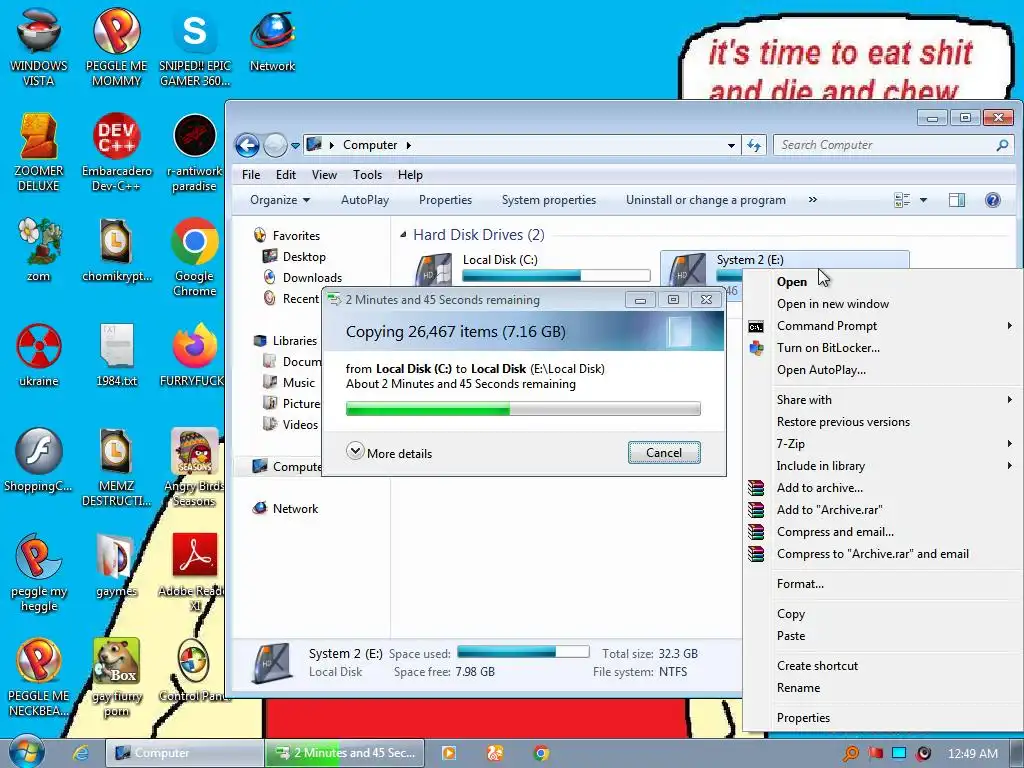Expand the address bar history dropdown
This screenshot has width=1024, height=768.
(731, 145)
